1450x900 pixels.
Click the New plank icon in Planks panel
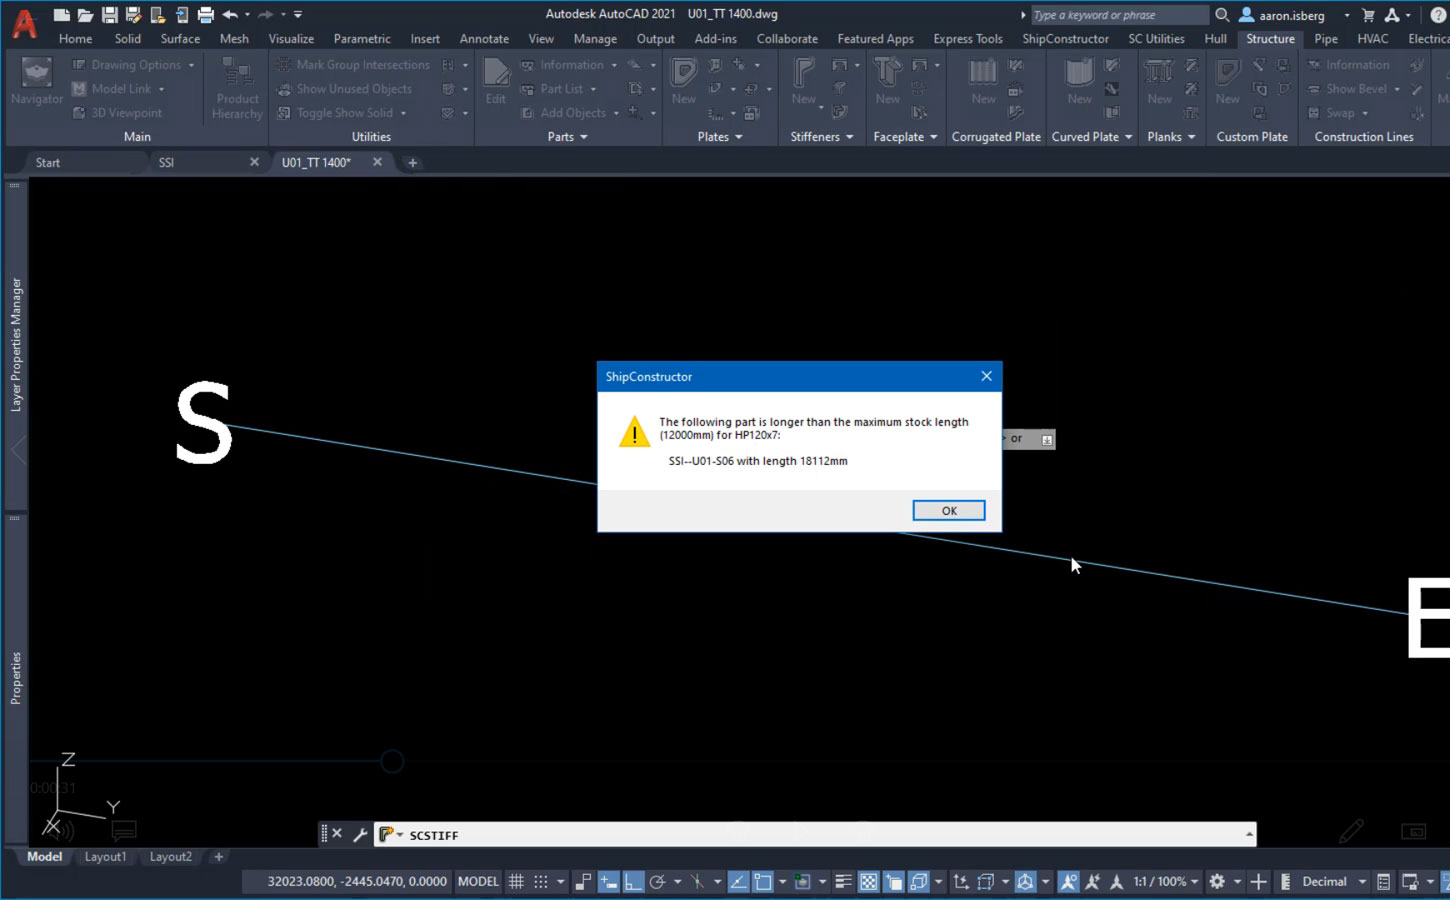coord(1160,82)
